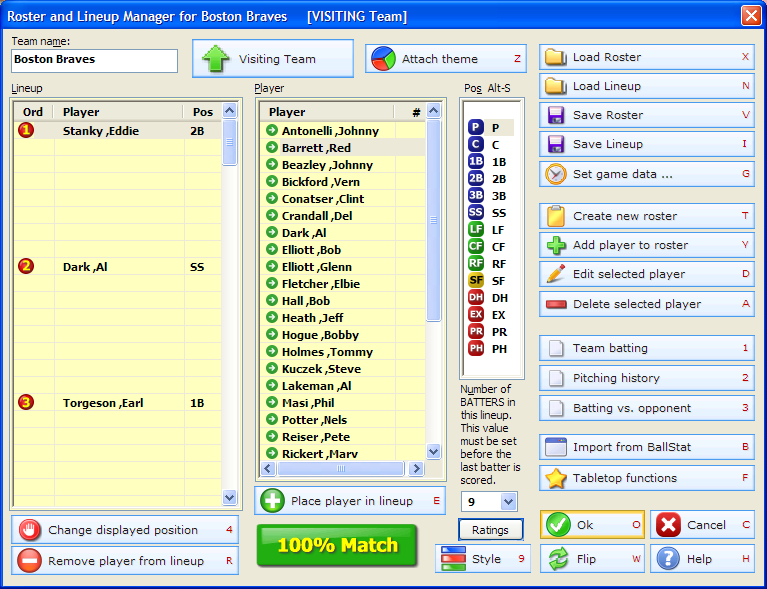Click player list horizontal scrollbar right arrow
The height and width of the screenshot is (589, 767).
point(416,469)
